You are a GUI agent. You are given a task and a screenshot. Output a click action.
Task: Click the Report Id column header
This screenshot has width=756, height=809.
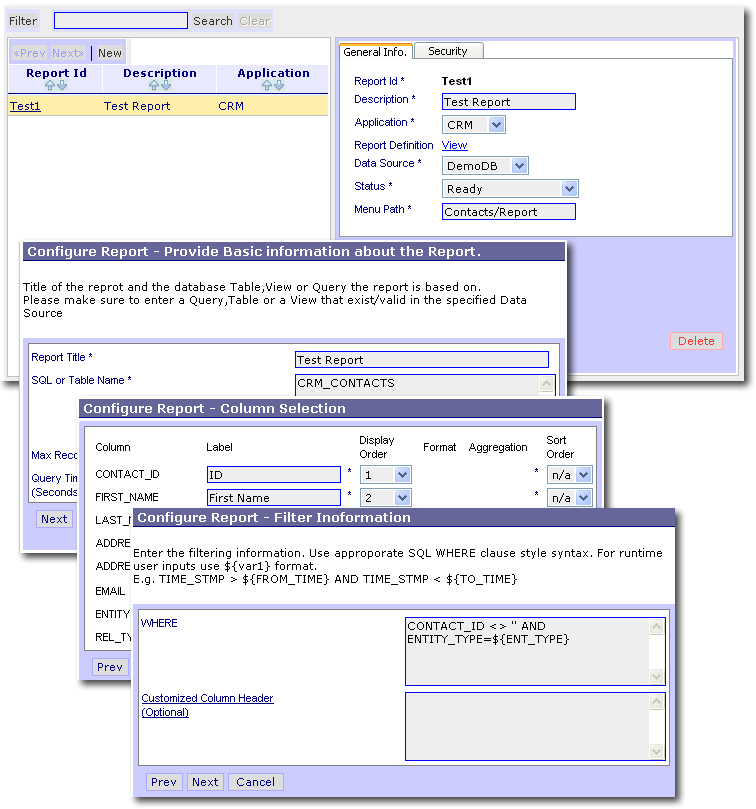(56, 73)
